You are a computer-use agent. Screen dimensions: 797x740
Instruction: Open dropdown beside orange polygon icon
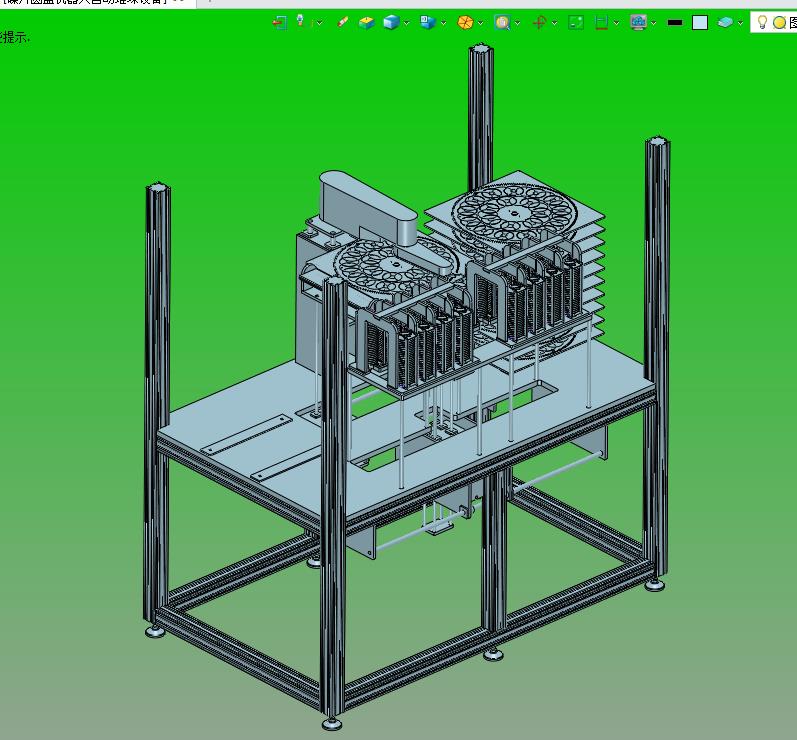(480, 23)
